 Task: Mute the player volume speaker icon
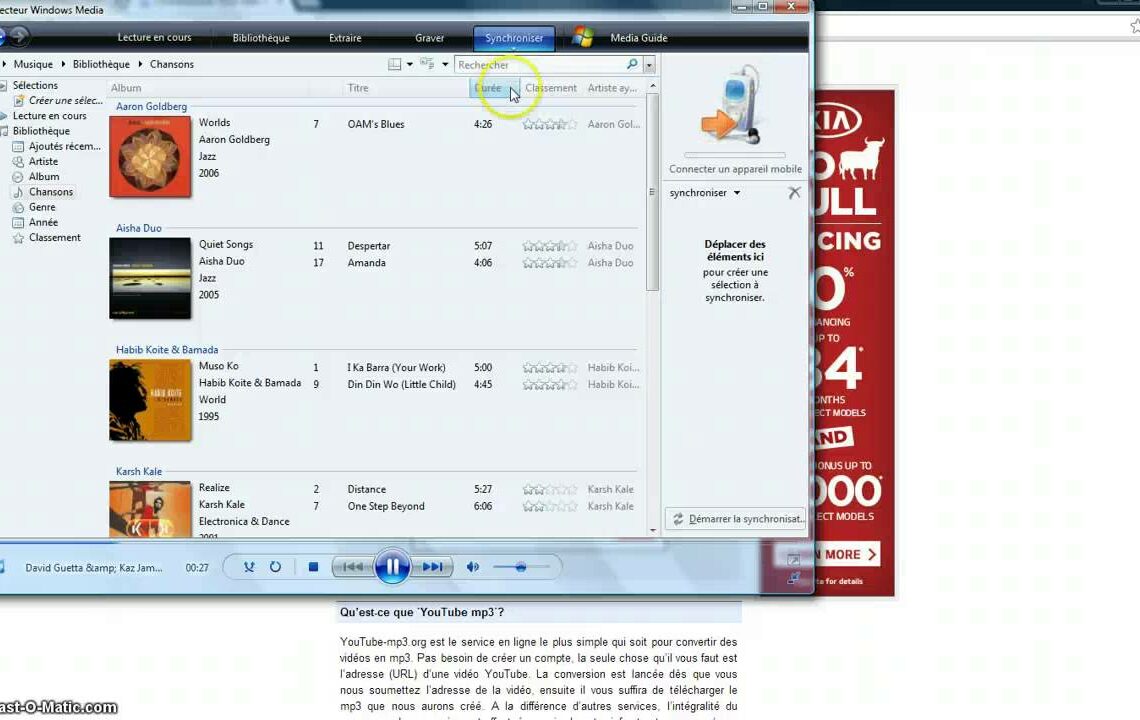click(x=473, y=567)
